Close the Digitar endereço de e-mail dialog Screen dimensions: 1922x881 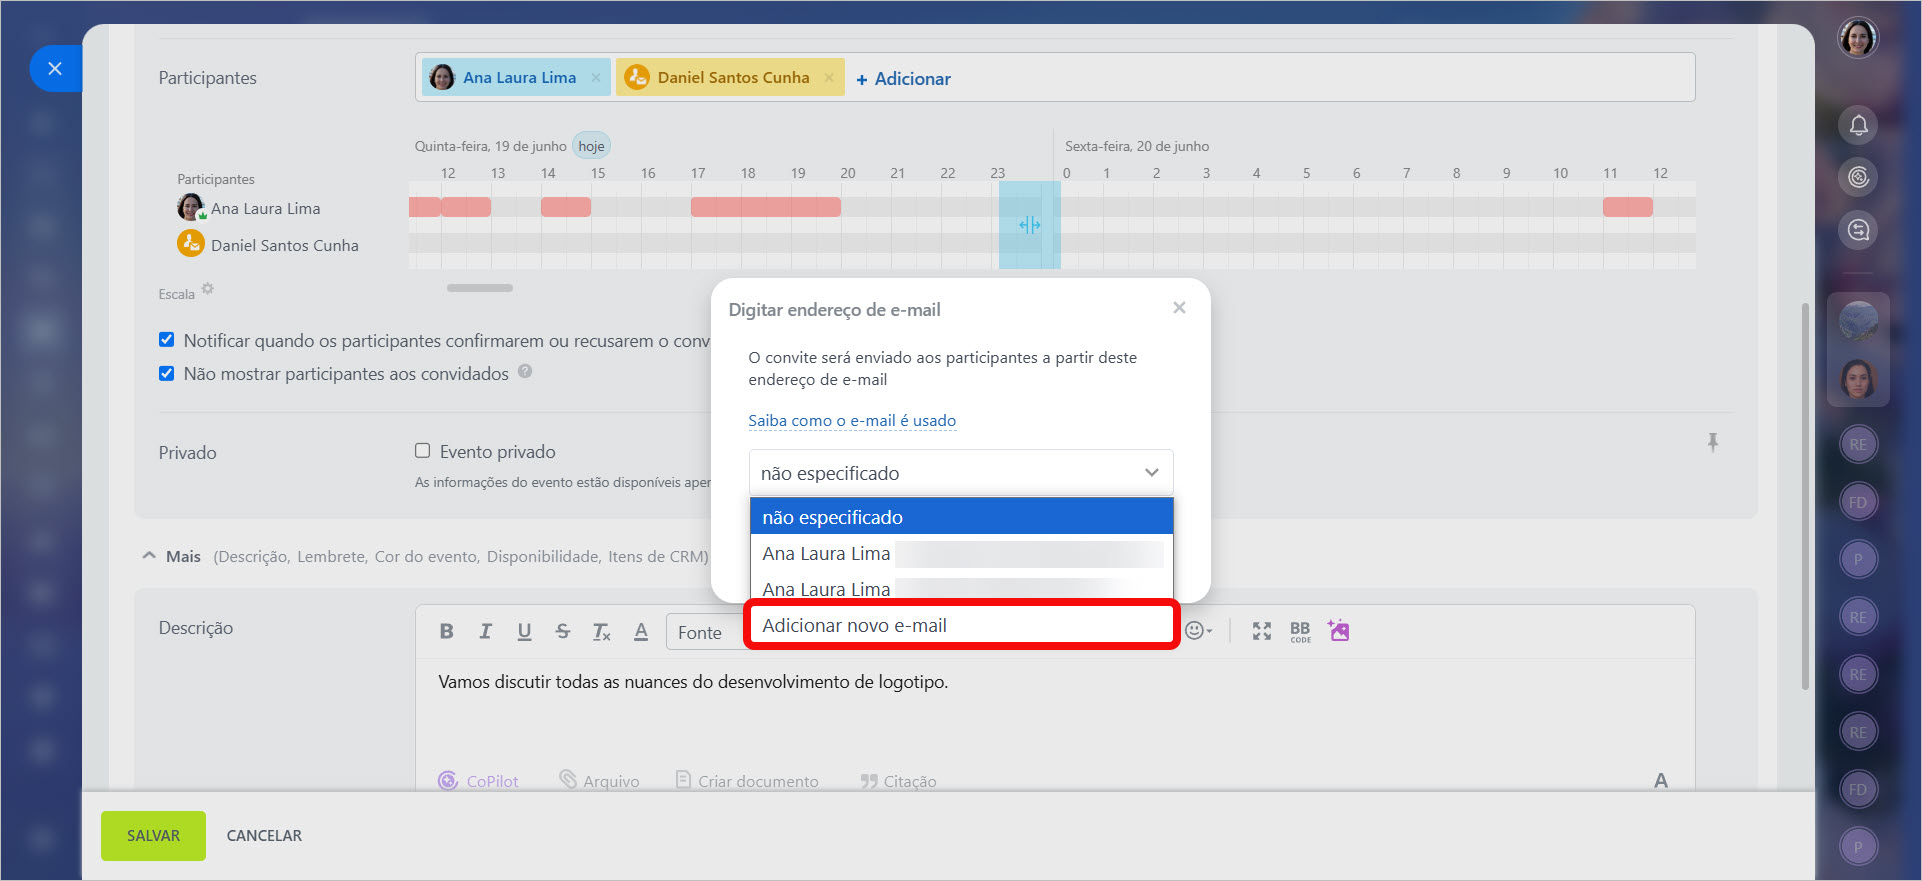pyautogui.click(x=1179, y=308)
